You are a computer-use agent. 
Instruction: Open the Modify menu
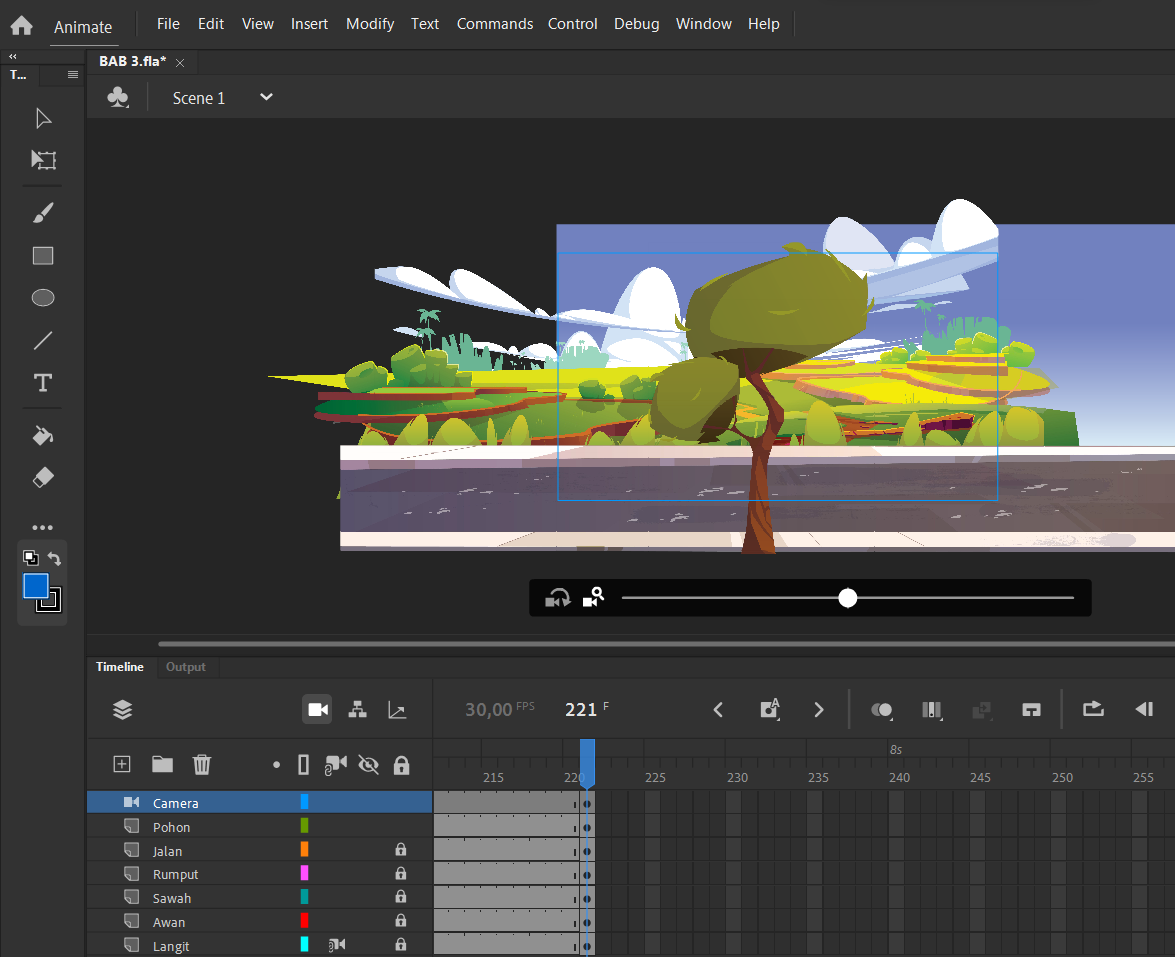tap(369, 24)
